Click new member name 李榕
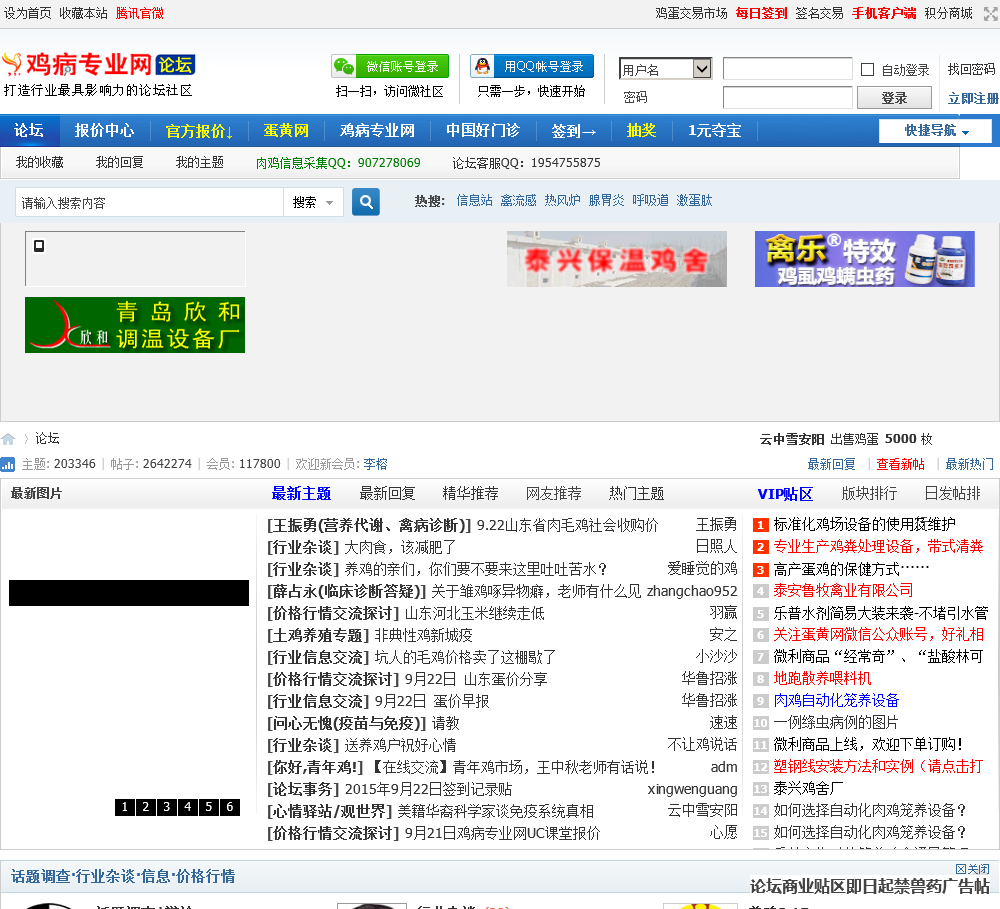Image resolution: width=1000 pixels, height=909 pixels. (x=375, y=464)
